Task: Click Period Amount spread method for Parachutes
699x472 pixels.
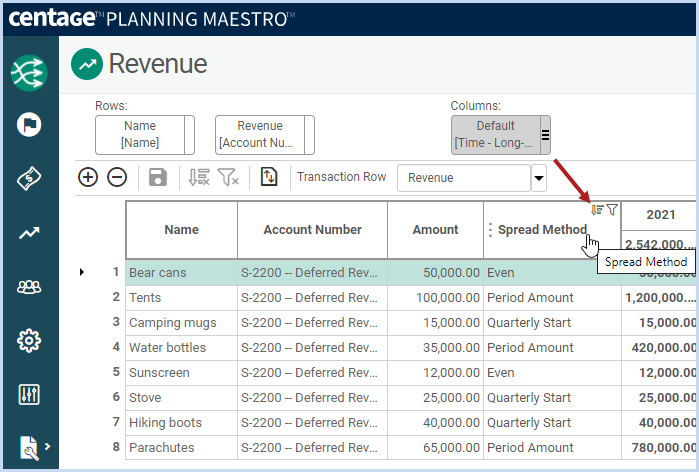Action: (x=552, y=447)
